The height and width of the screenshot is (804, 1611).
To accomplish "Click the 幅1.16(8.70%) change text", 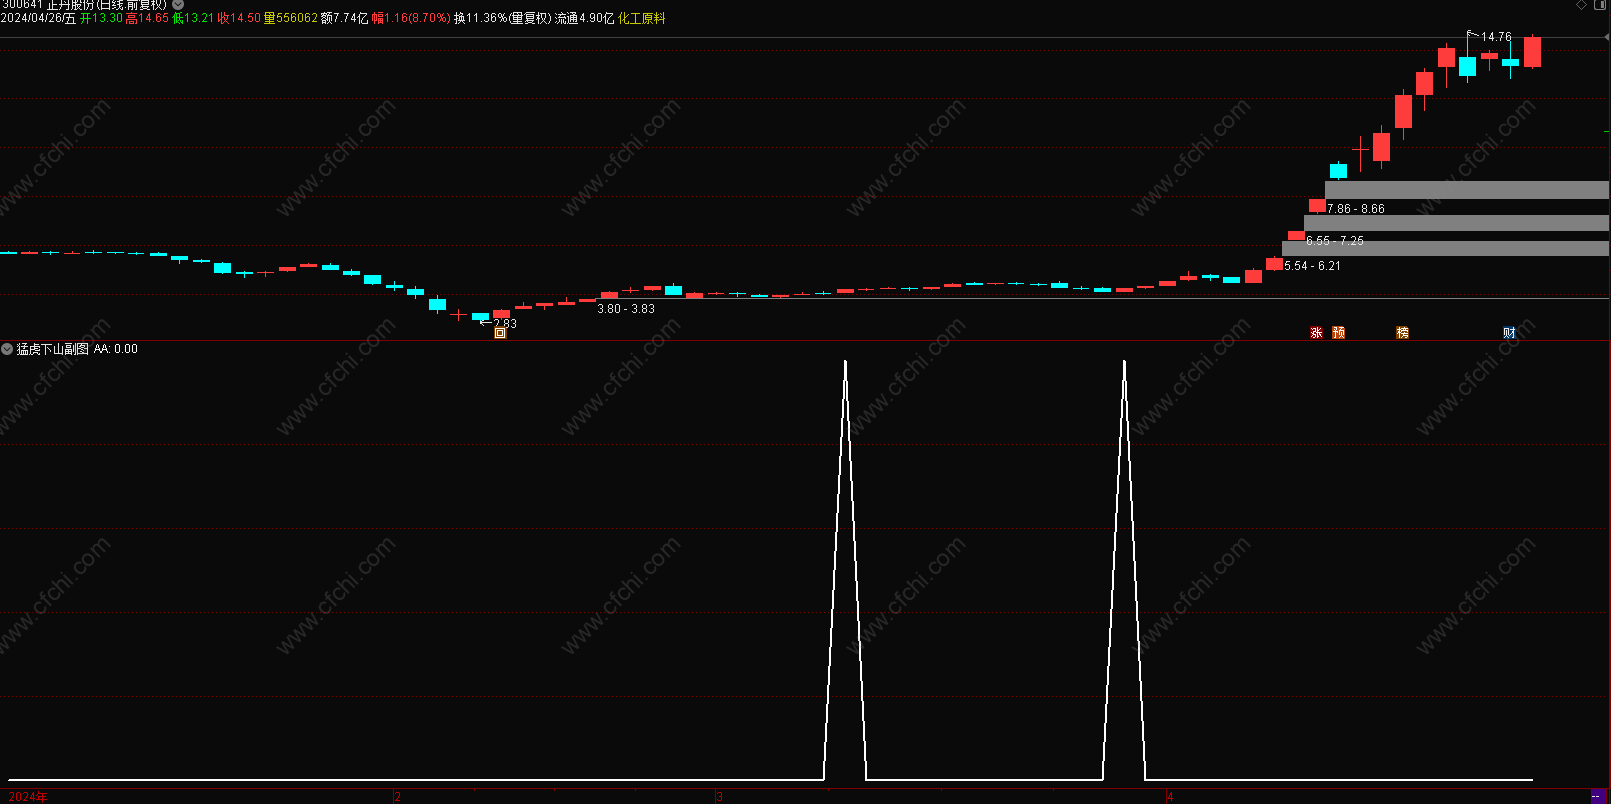I will (411, 18).
